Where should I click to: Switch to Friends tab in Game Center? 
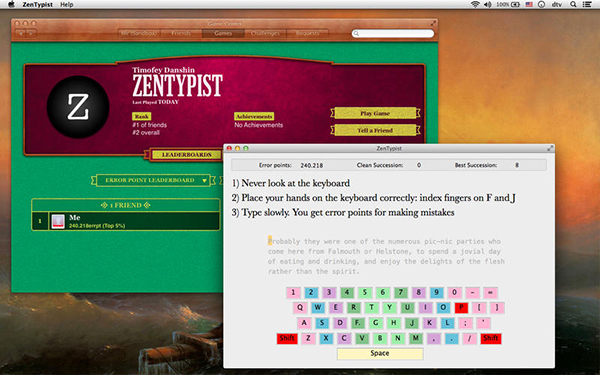181,33
